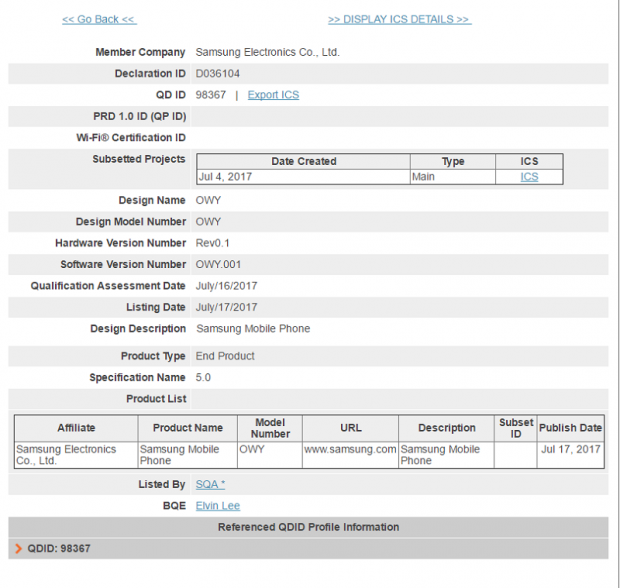Image resolution: width=620 pixels, height=588 pixels.
Task: Open the ICS link in the Jul 4, 2017 row
Action: click(529, 177)
